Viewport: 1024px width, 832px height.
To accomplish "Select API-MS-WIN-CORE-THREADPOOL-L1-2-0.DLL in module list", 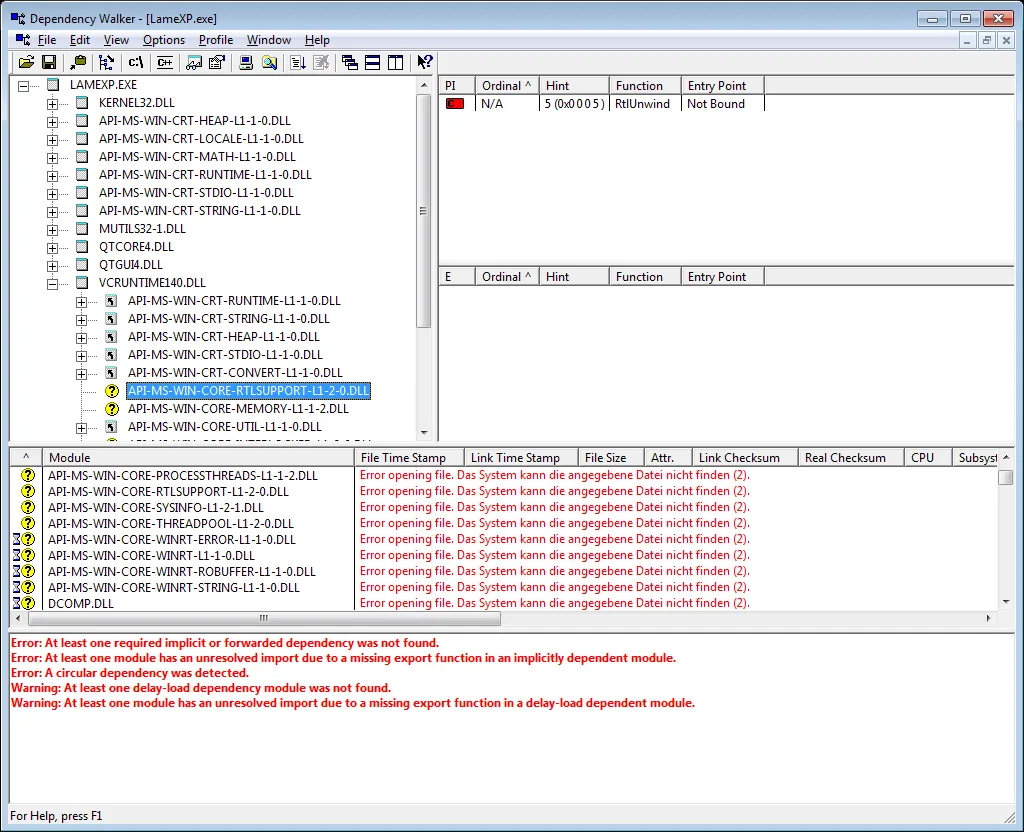I will (170, 524).
